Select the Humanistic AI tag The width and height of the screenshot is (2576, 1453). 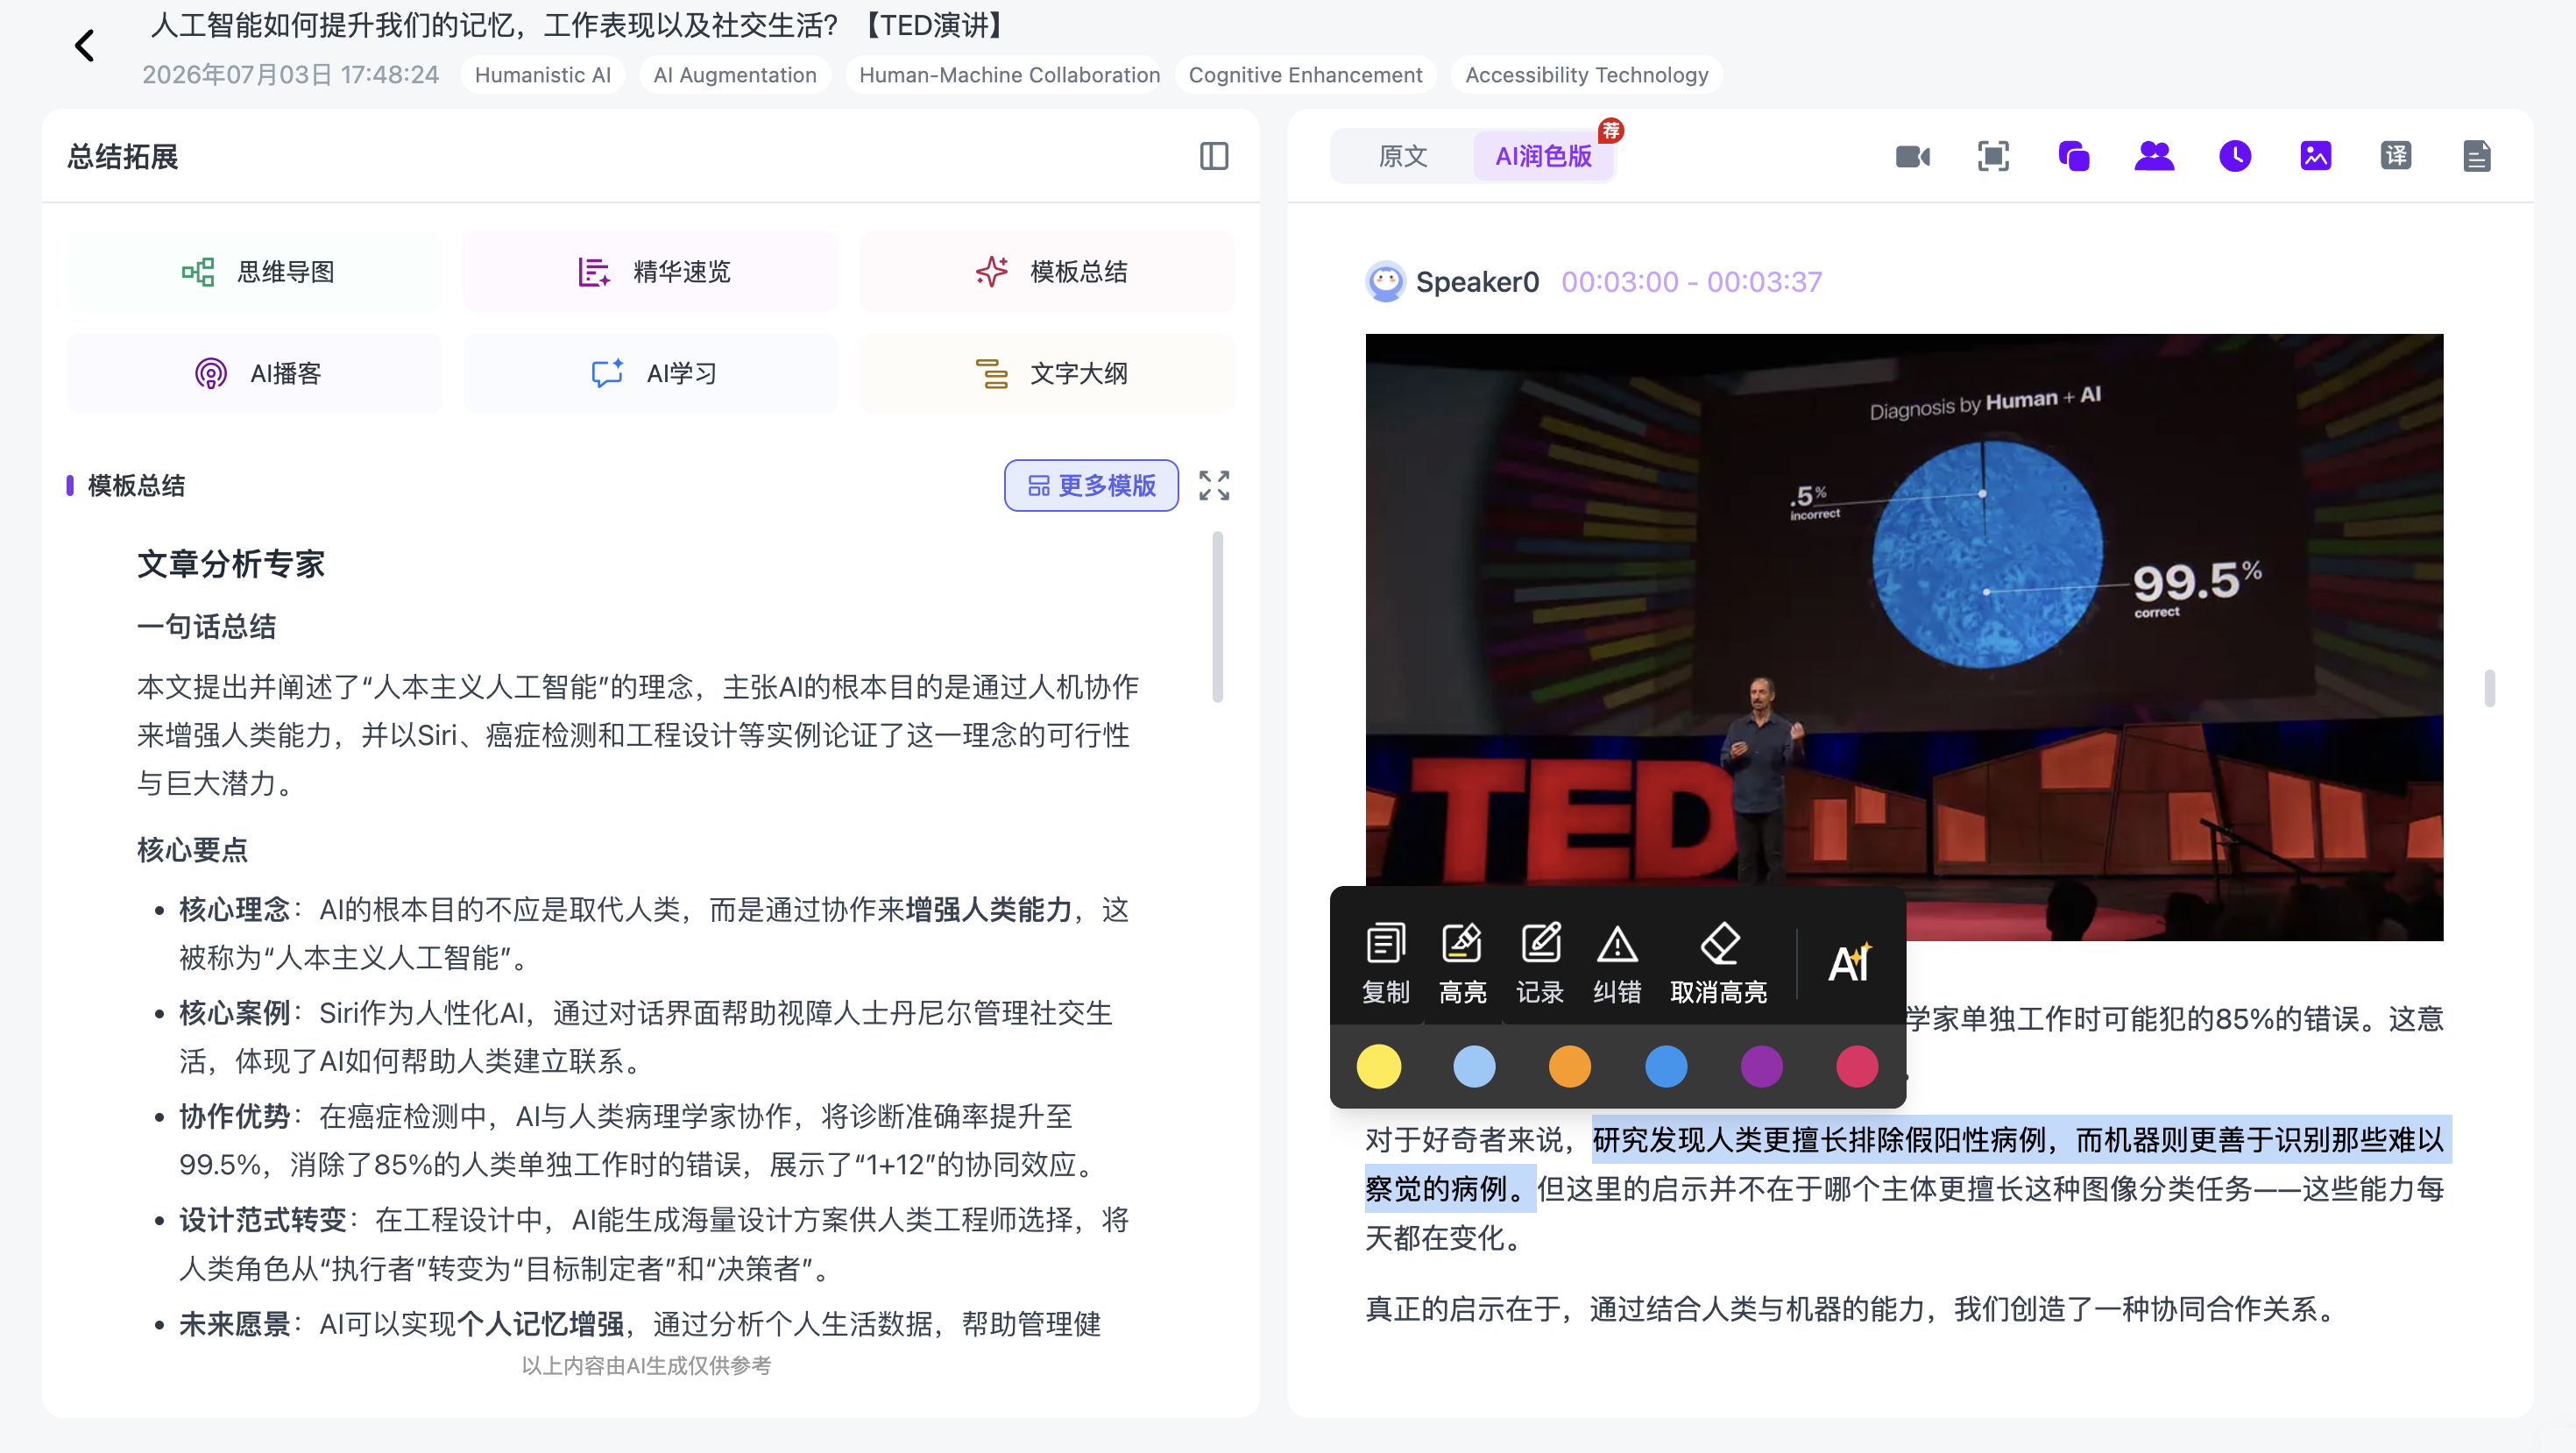tap(542, 75)
